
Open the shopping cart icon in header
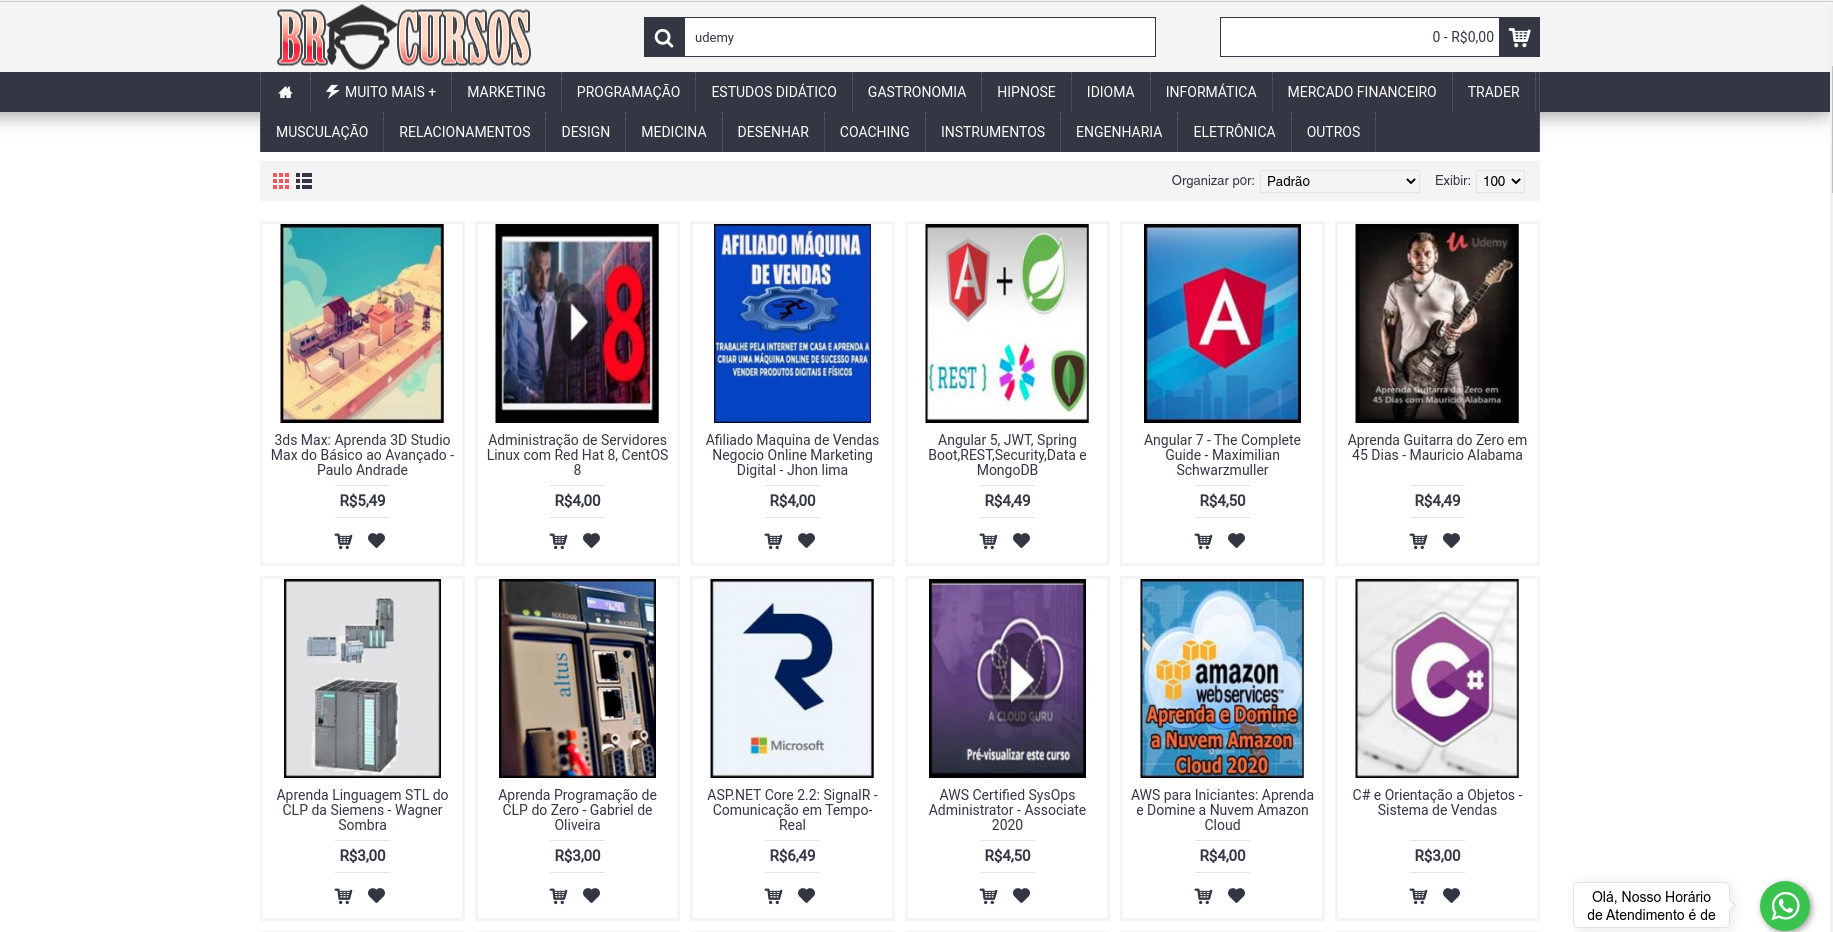pos(1520,37)
